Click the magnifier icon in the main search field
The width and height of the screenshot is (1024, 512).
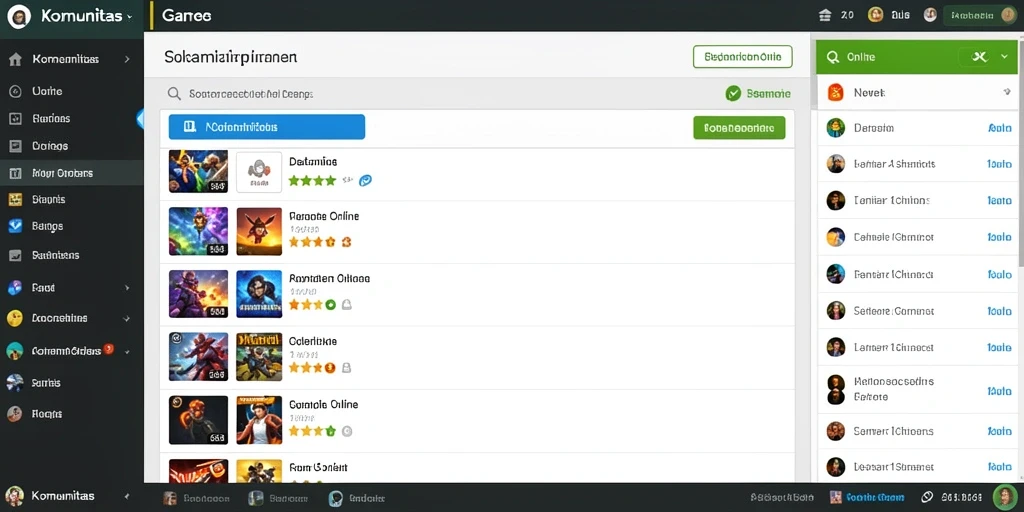point(174,94)
